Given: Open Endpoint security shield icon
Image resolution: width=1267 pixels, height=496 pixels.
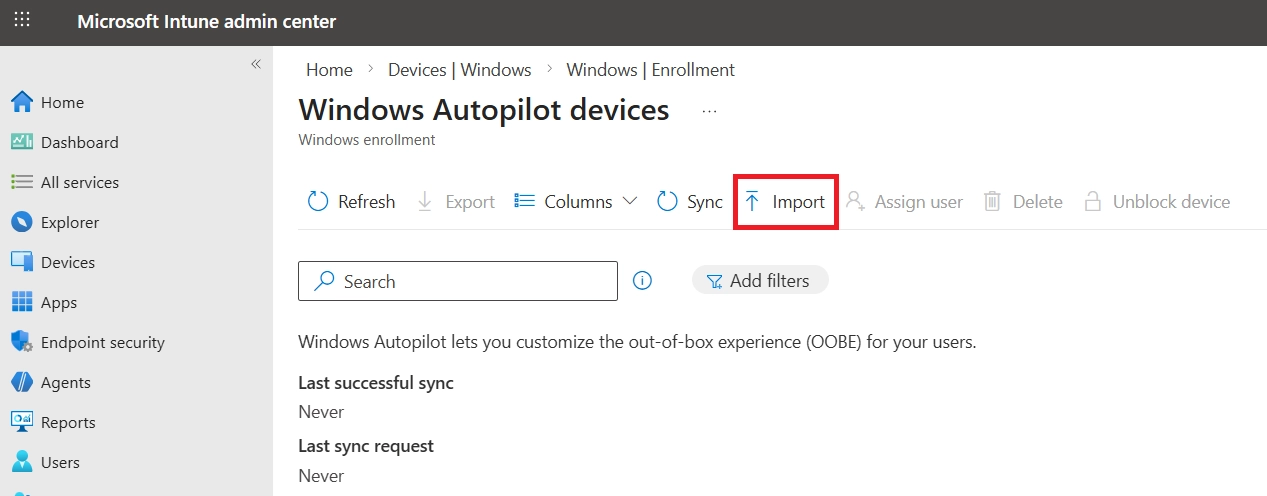Looking at the screenshot, I should click(x=22, y=342).
